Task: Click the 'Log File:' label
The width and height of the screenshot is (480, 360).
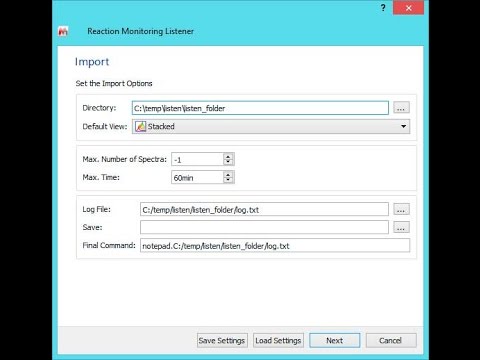Action: (96, 209)
